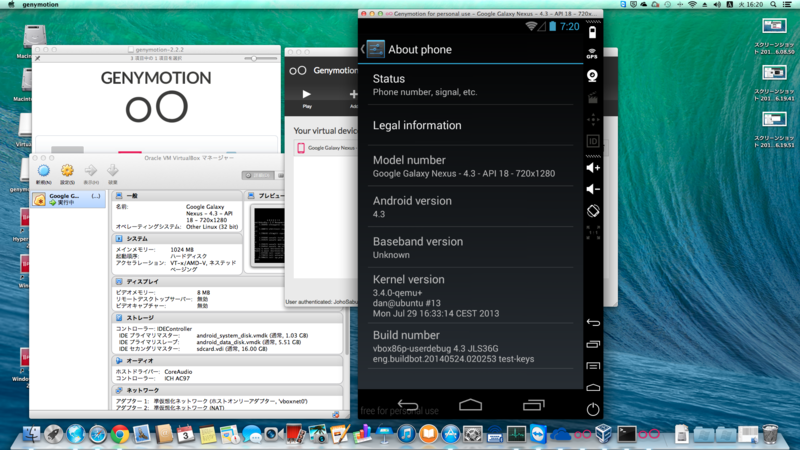800x450 pixels.
Task: Open camera widget in Genymotion toolbar
Action: tap(592, 76)
